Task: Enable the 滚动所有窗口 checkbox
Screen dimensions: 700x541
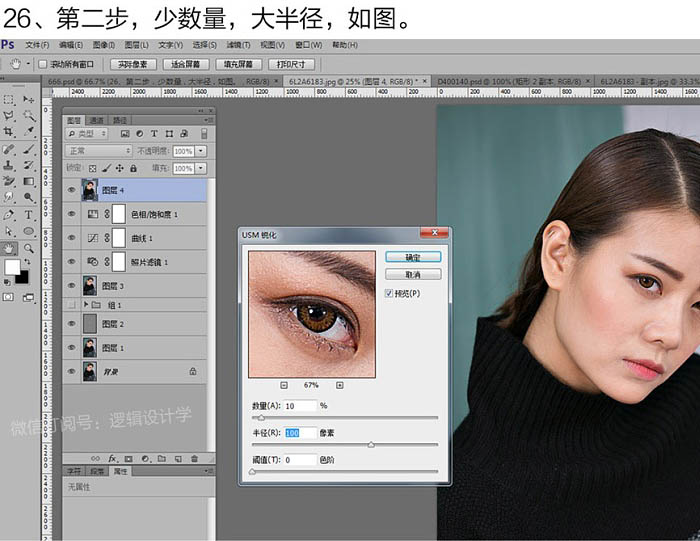Action: [43, 64]
